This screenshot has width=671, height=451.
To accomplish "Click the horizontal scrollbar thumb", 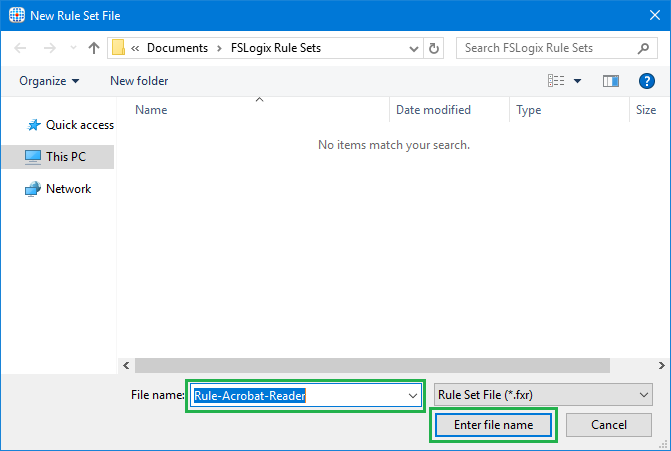I will point(372,365).
